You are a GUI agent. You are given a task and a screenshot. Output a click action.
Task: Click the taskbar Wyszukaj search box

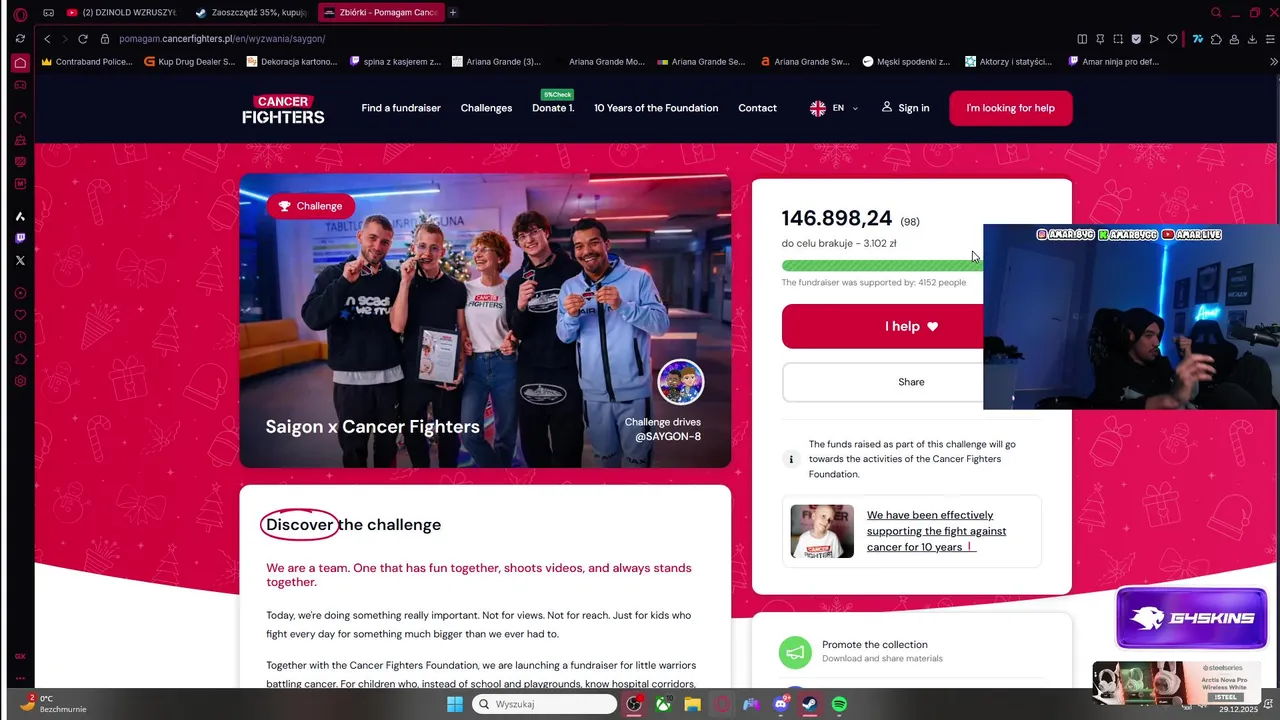[x=544, y=704]
